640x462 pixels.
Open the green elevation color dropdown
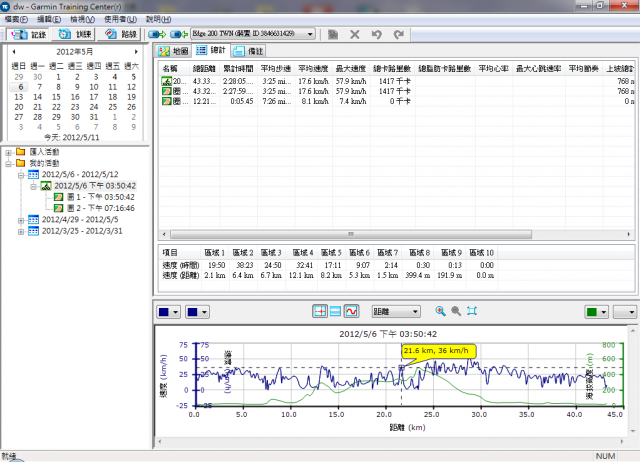click(x=596, y=312)
